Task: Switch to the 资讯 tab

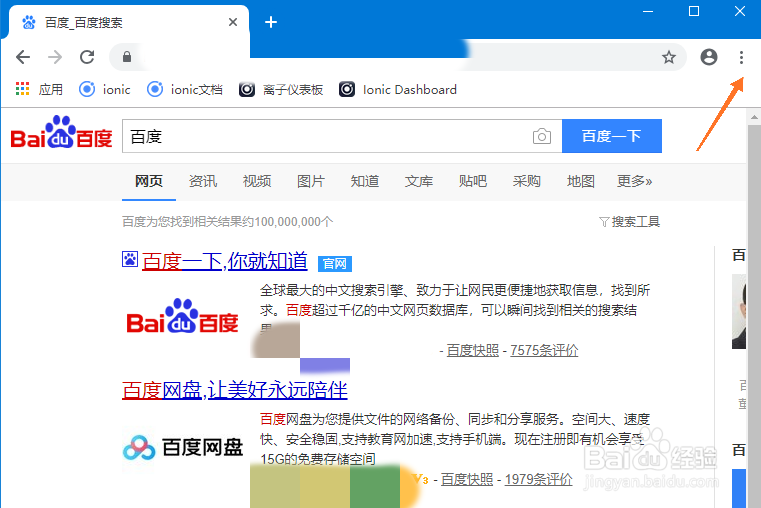Action: click(x=203, y=181)
